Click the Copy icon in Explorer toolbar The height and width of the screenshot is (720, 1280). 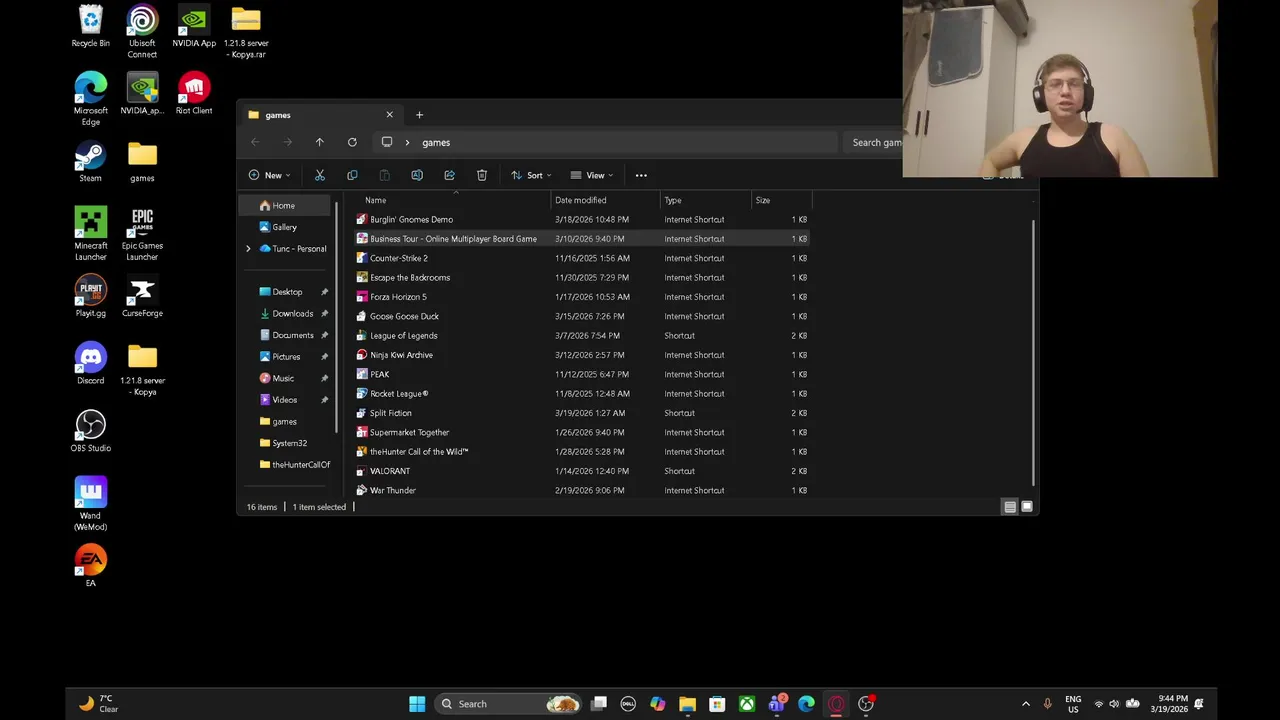tap(352, 175)
